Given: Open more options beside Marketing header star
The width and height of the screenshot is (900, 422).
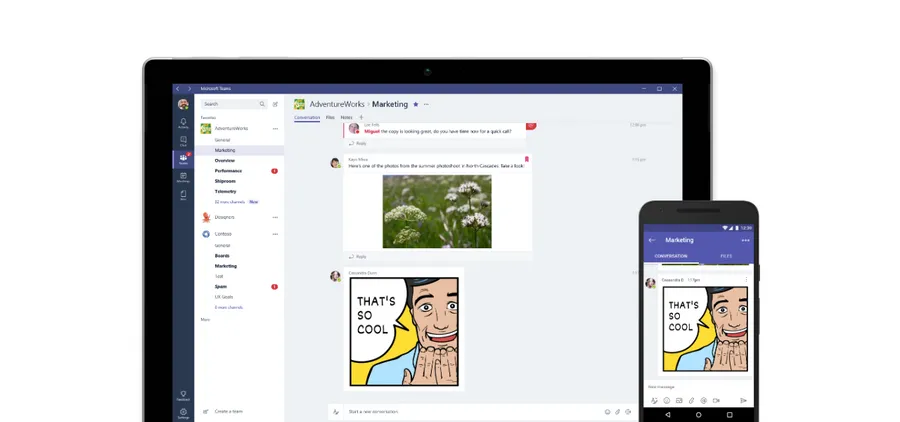Looking at the screenshot, I should (x=426, y=104).
